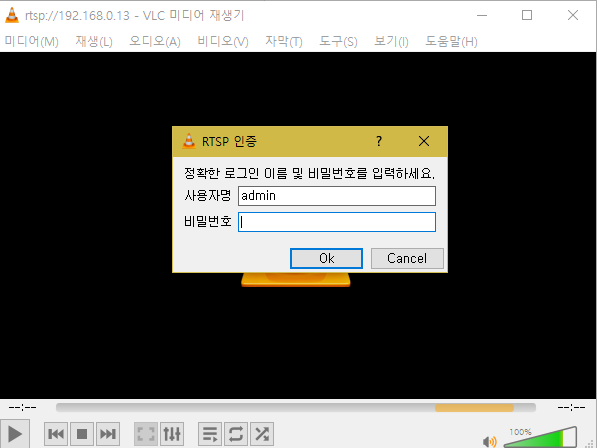
Task: Click the Next media button
Action: tap(108, 434)
